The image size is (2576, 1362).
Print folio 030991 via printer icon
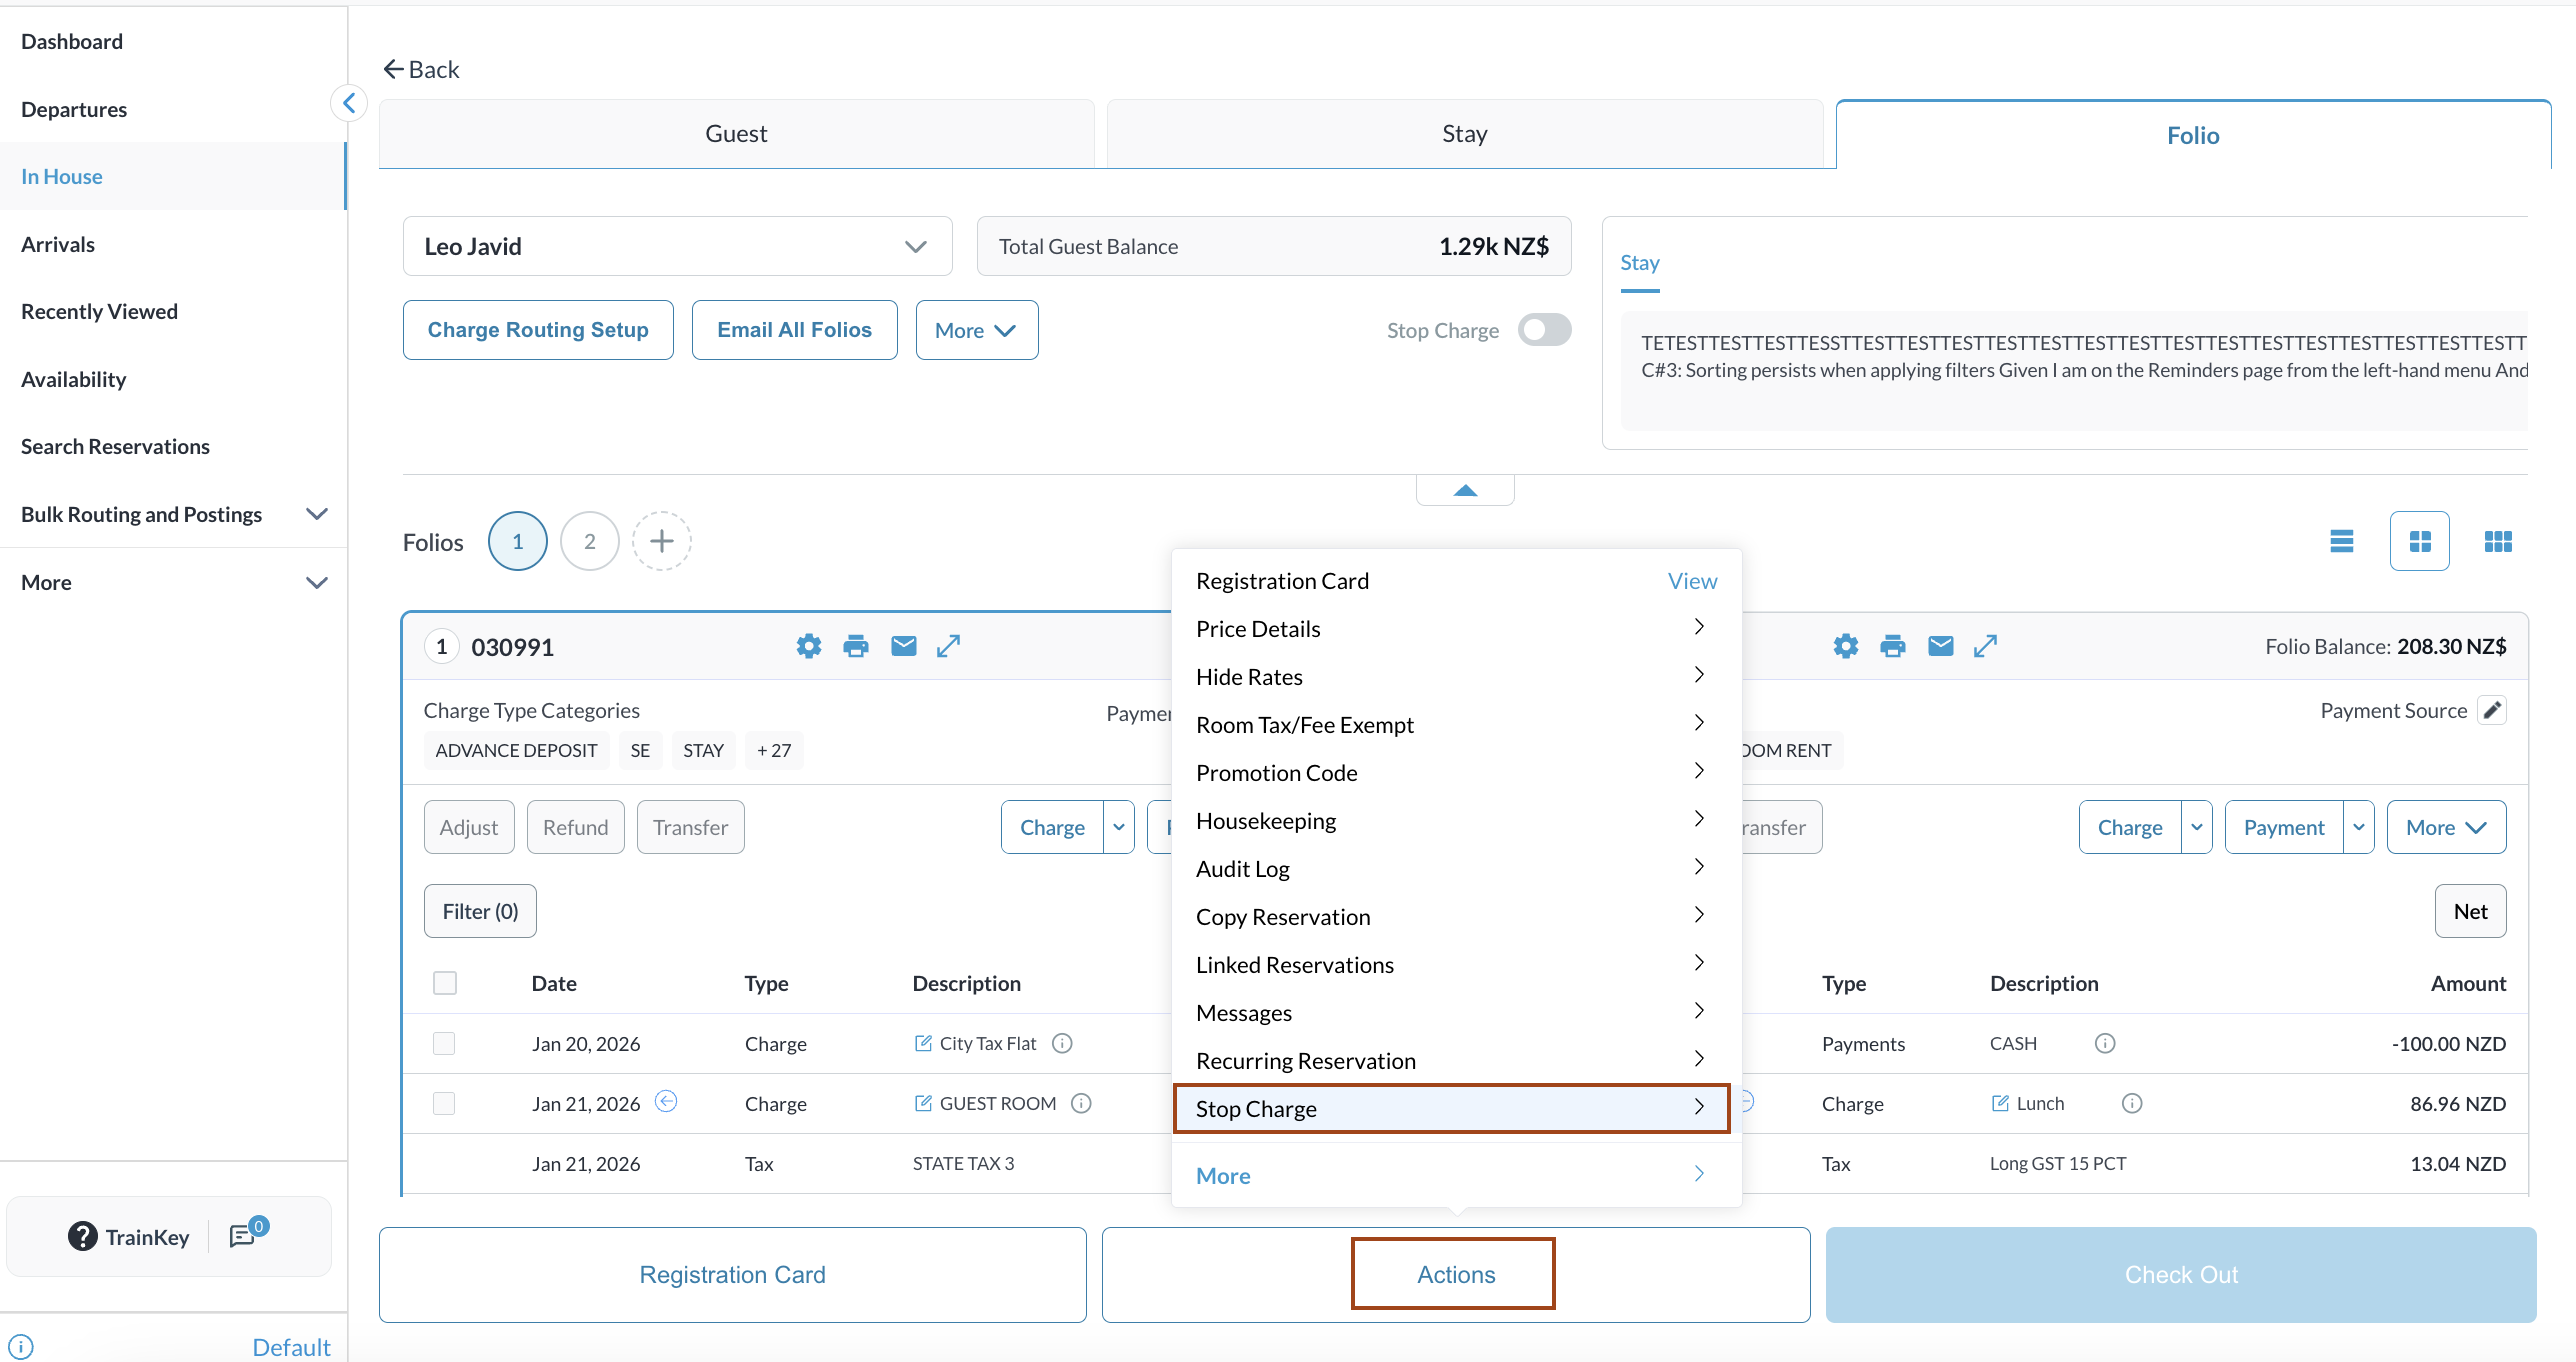click(x=856, y=646)
